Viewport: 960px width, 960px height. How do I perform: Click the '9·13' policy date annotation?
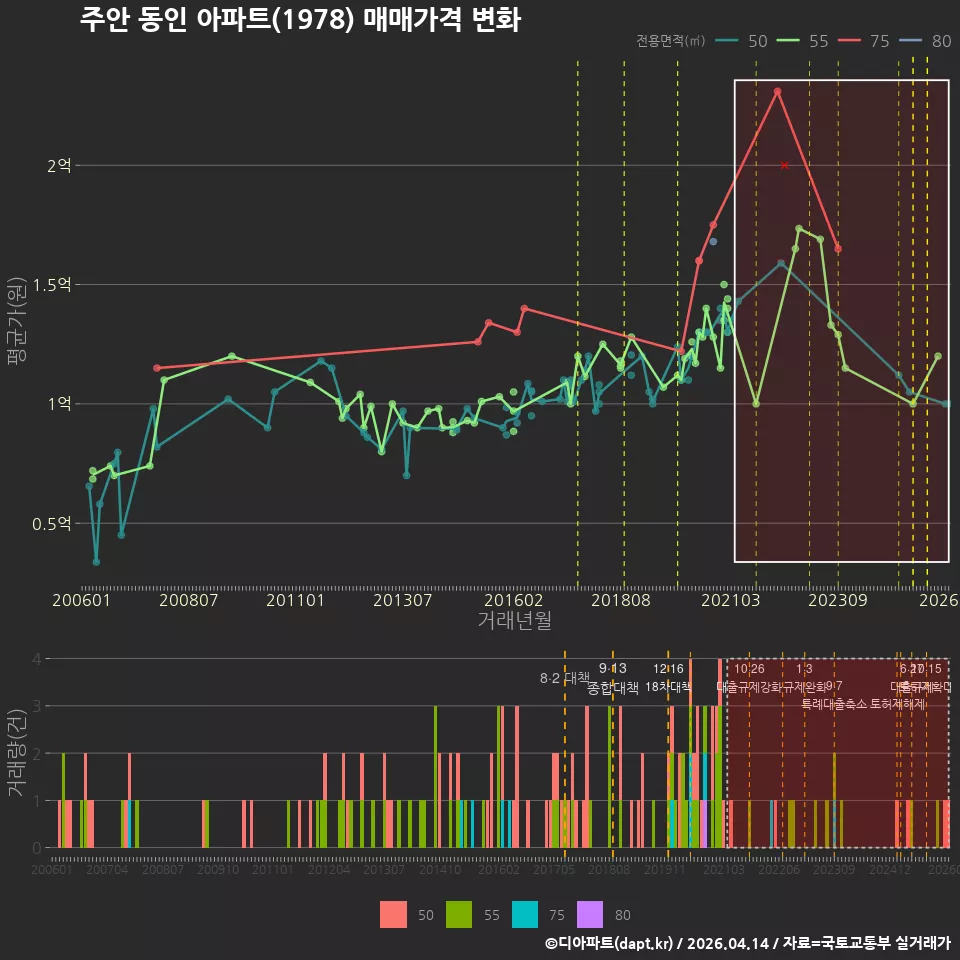(x=612, y=668)
